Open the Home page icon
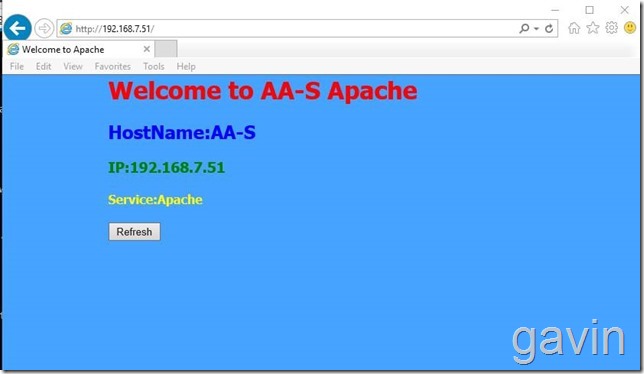Viewport: 644px width, 374px height. 574,28
